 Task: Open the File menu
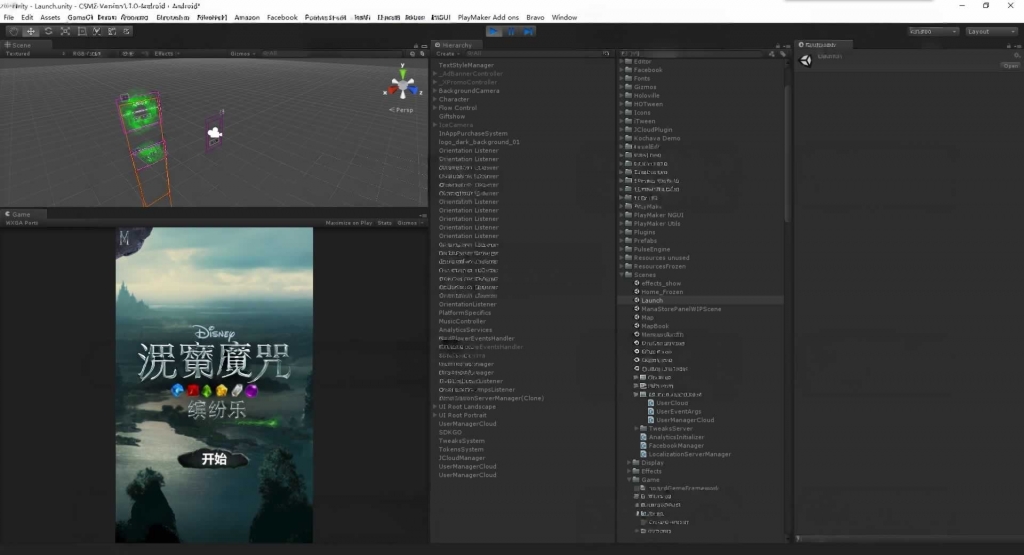click(x=8, y=18)
